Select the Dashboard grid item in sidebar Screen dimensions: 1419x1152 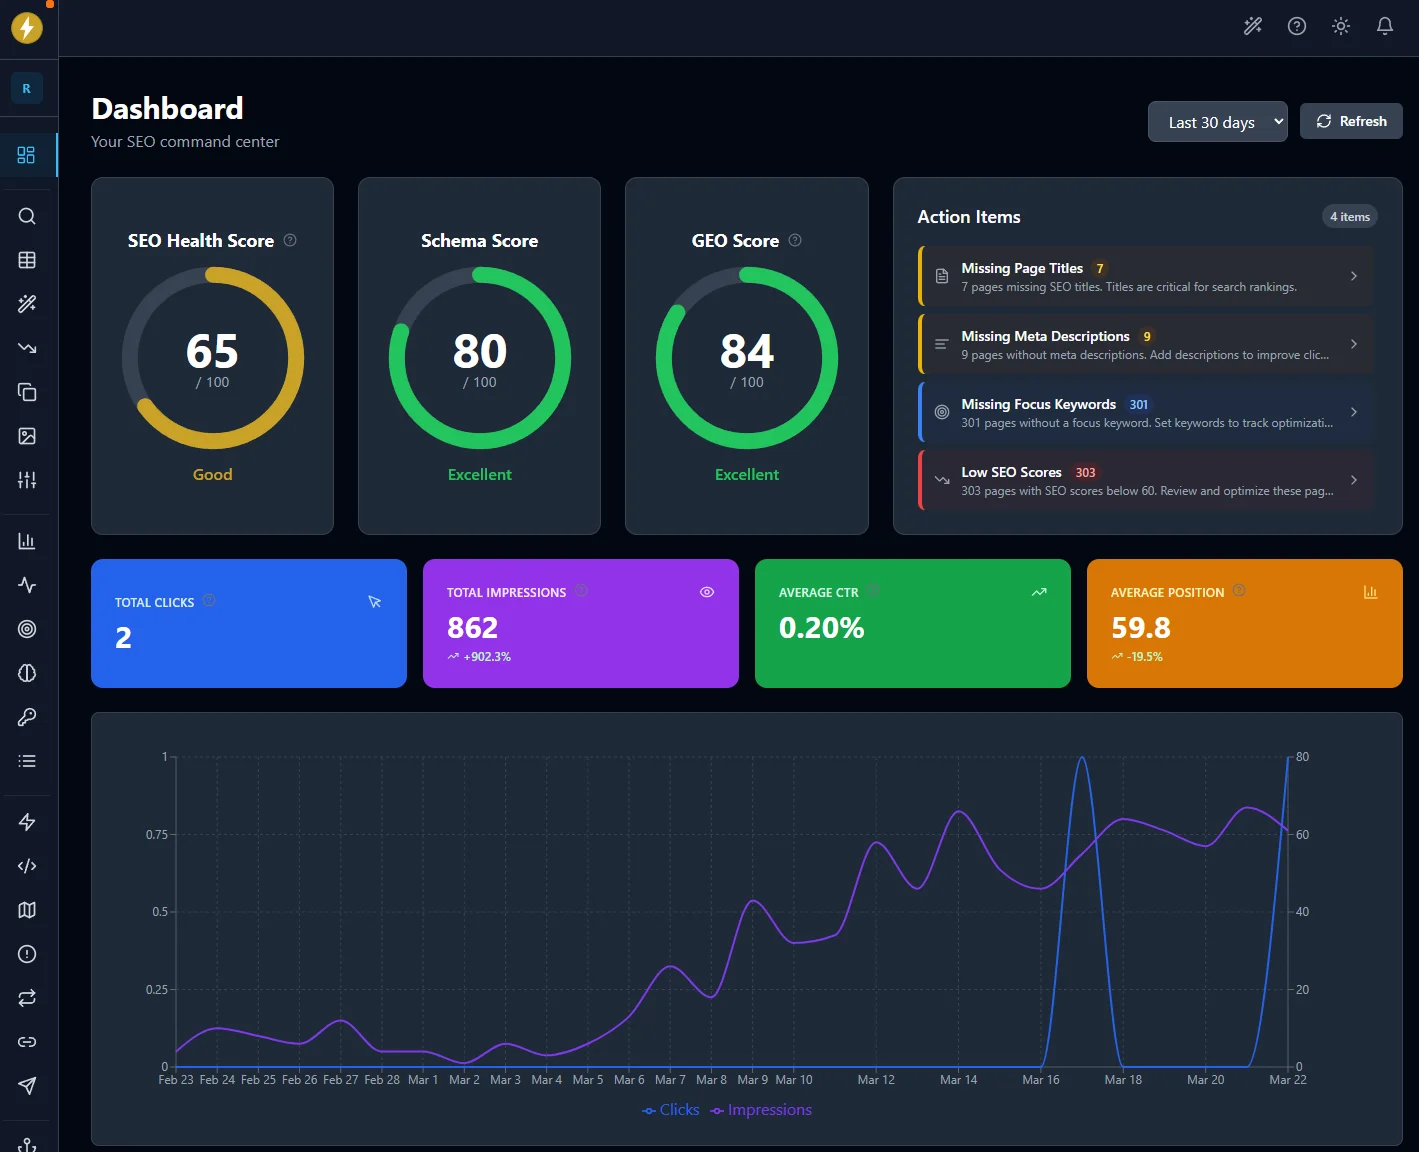click(27, 155)
